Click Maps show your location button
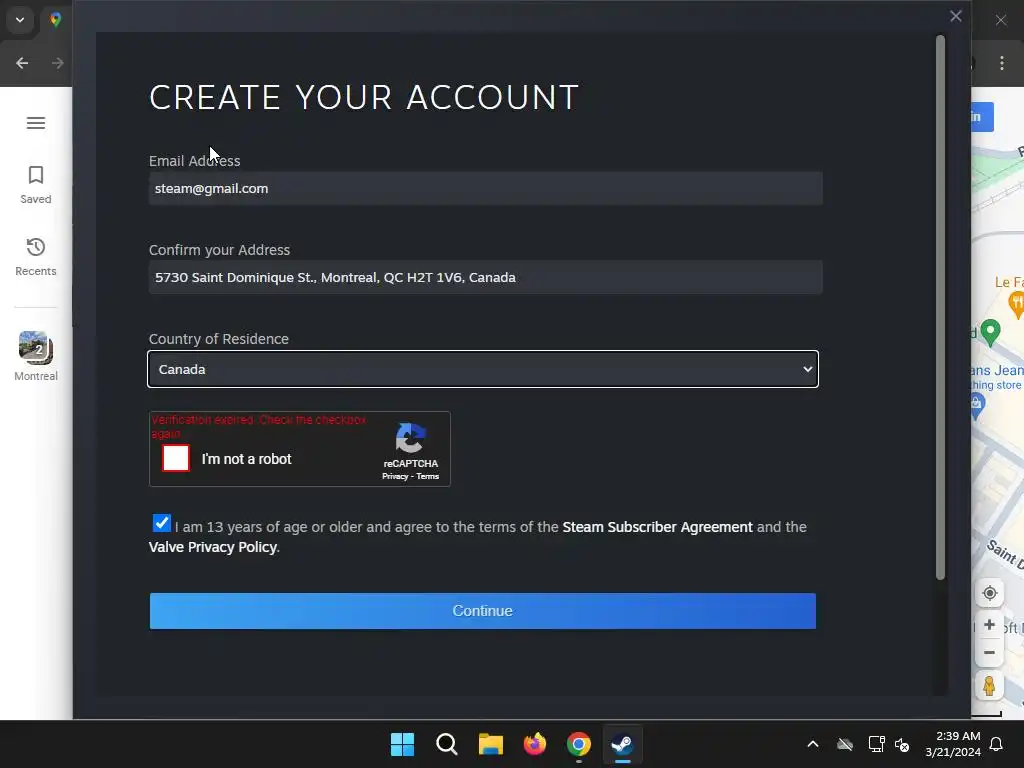Viewport: 1024px width, 768px height. 989,593
